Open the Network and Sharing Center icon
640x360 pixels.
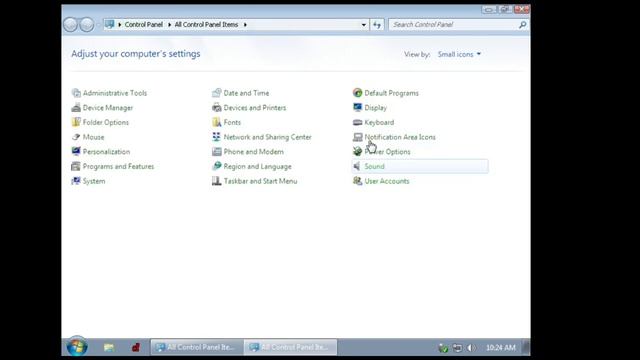coord(217,137)
